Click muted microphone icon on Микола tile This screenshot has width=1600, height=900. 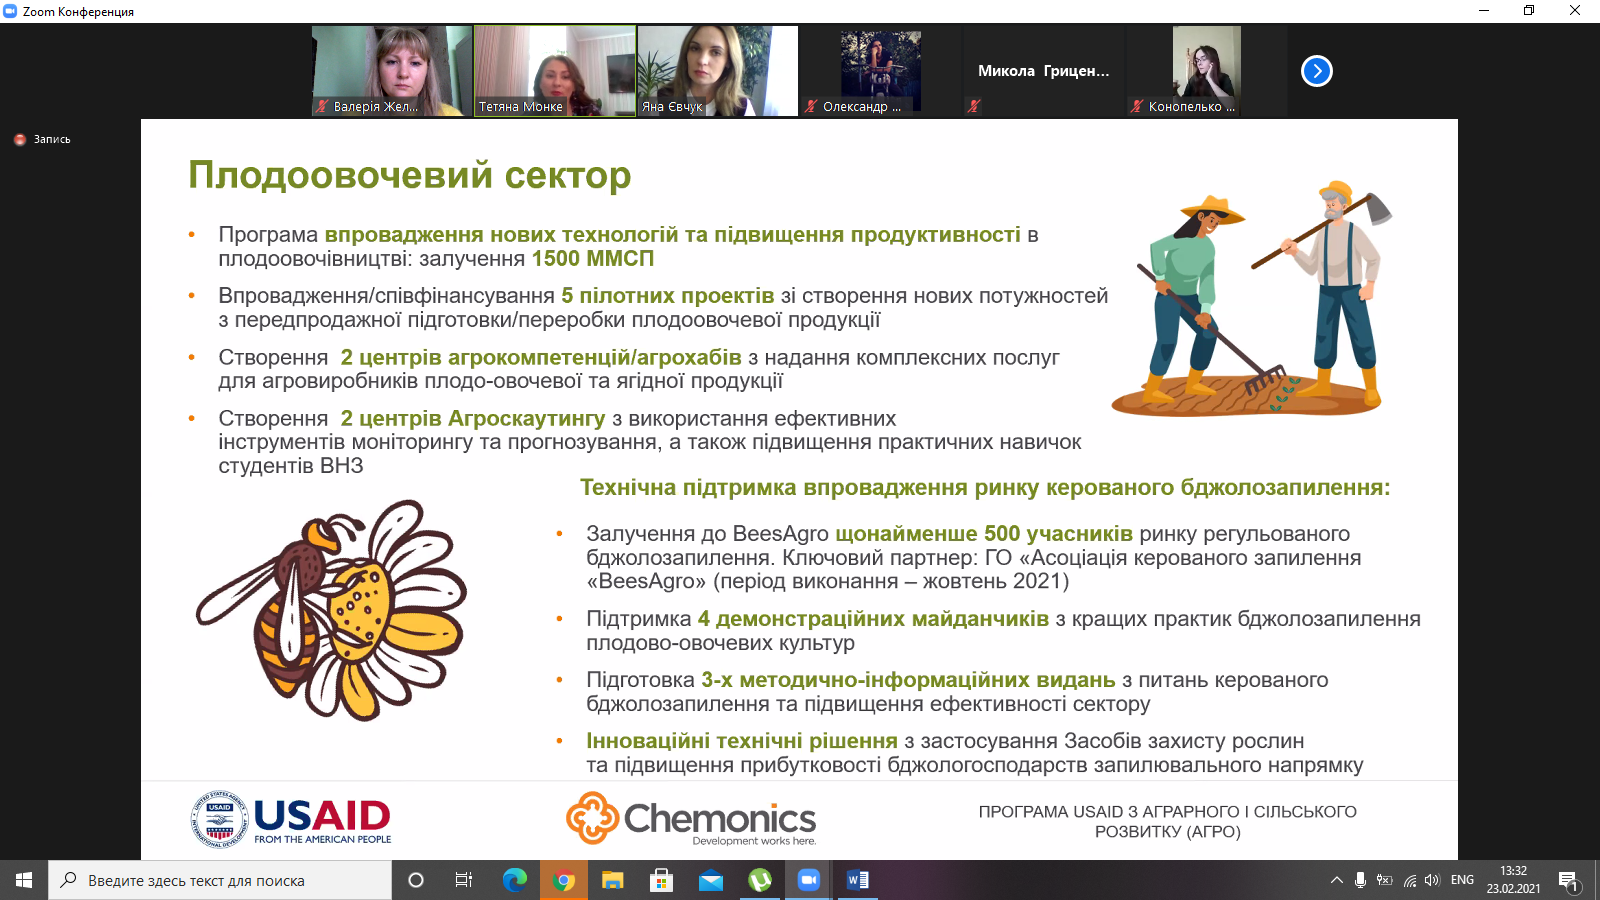click(975, 106)
